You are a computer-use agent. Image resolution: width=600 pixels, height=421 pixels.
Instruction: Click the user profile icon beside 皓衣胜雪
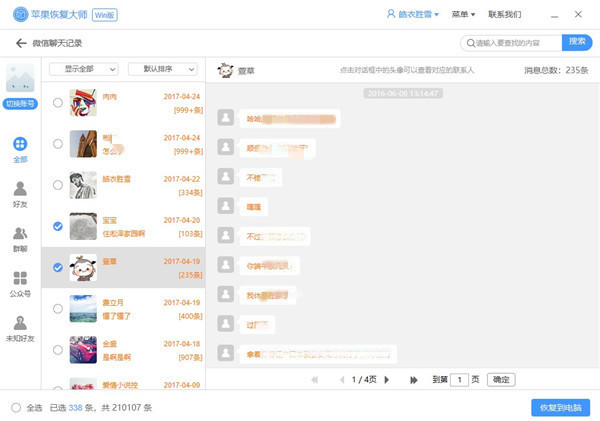[391, 14]
